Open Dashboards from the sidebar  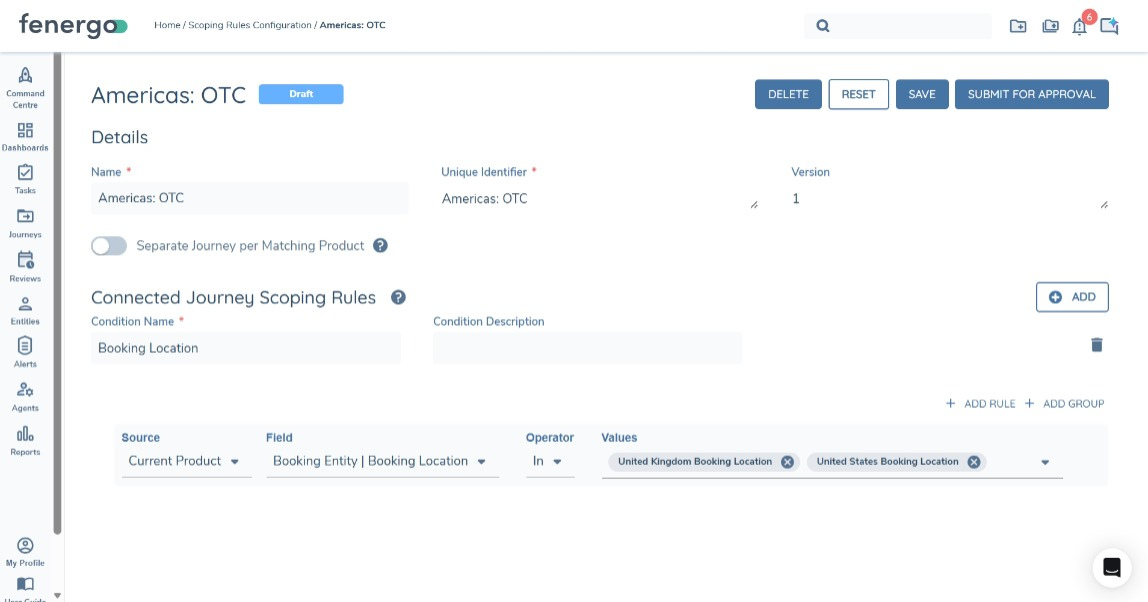coord(25,131)
